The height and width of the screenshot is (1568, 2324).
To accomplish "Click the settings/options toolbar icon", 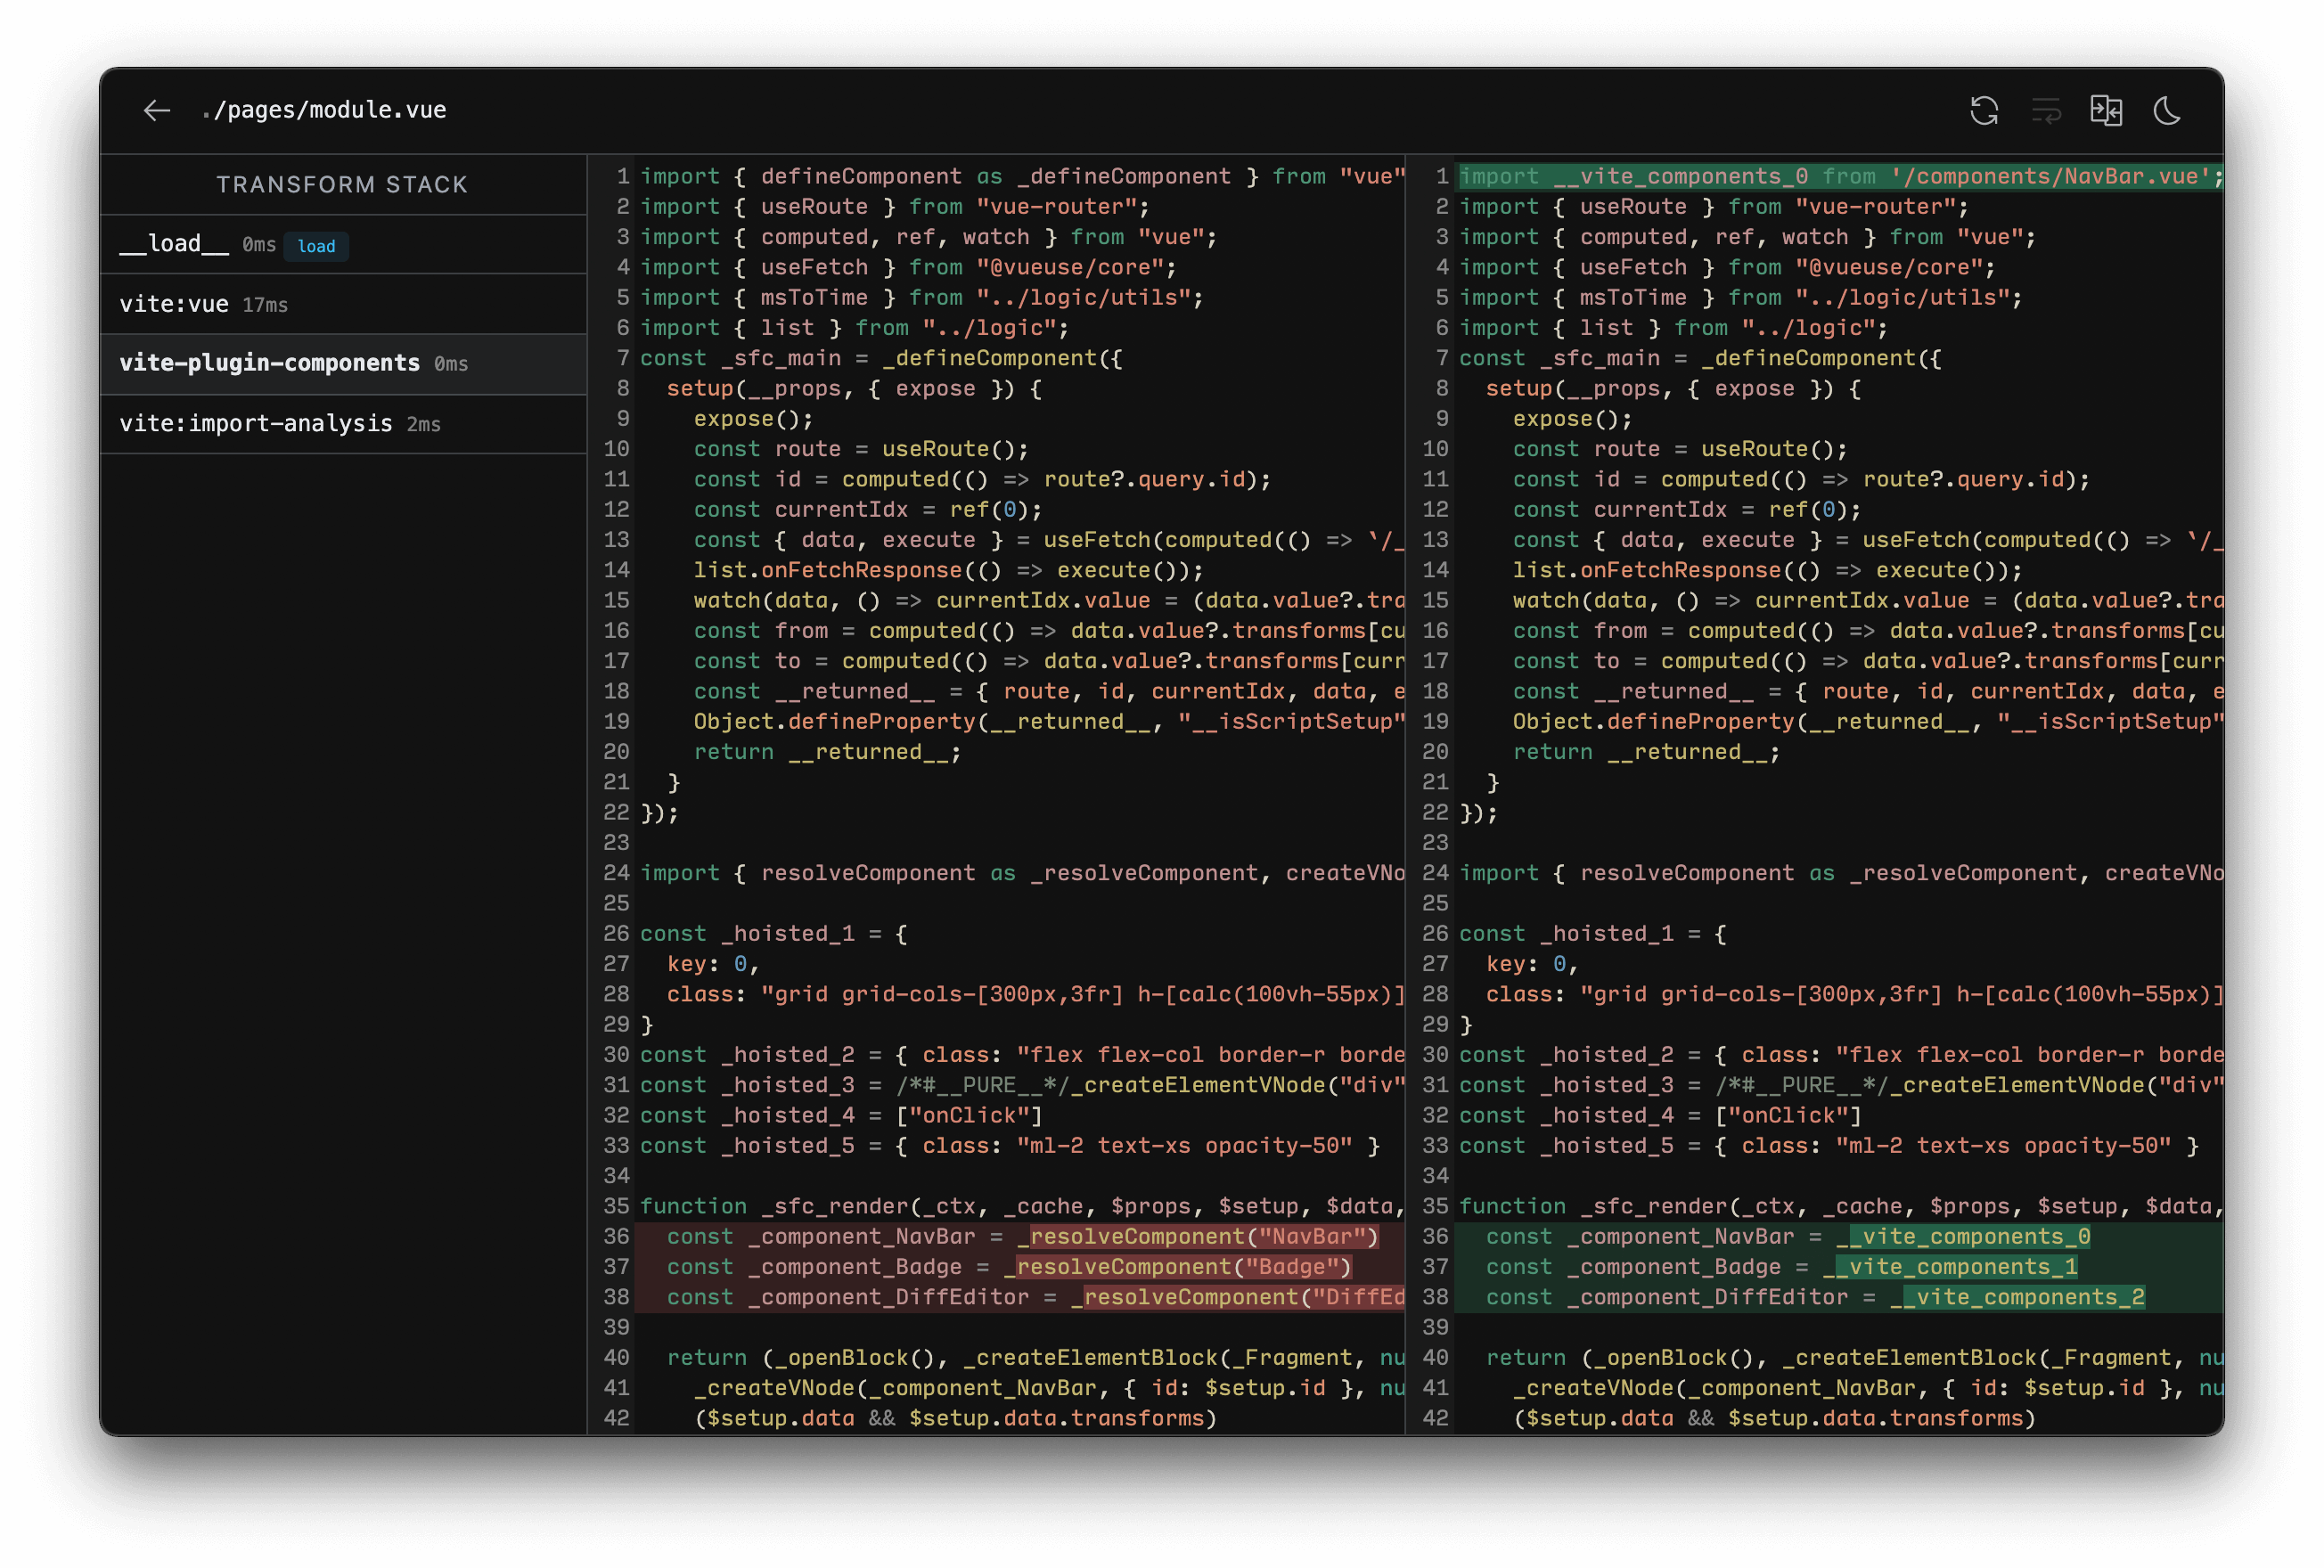I will 2044,110.
